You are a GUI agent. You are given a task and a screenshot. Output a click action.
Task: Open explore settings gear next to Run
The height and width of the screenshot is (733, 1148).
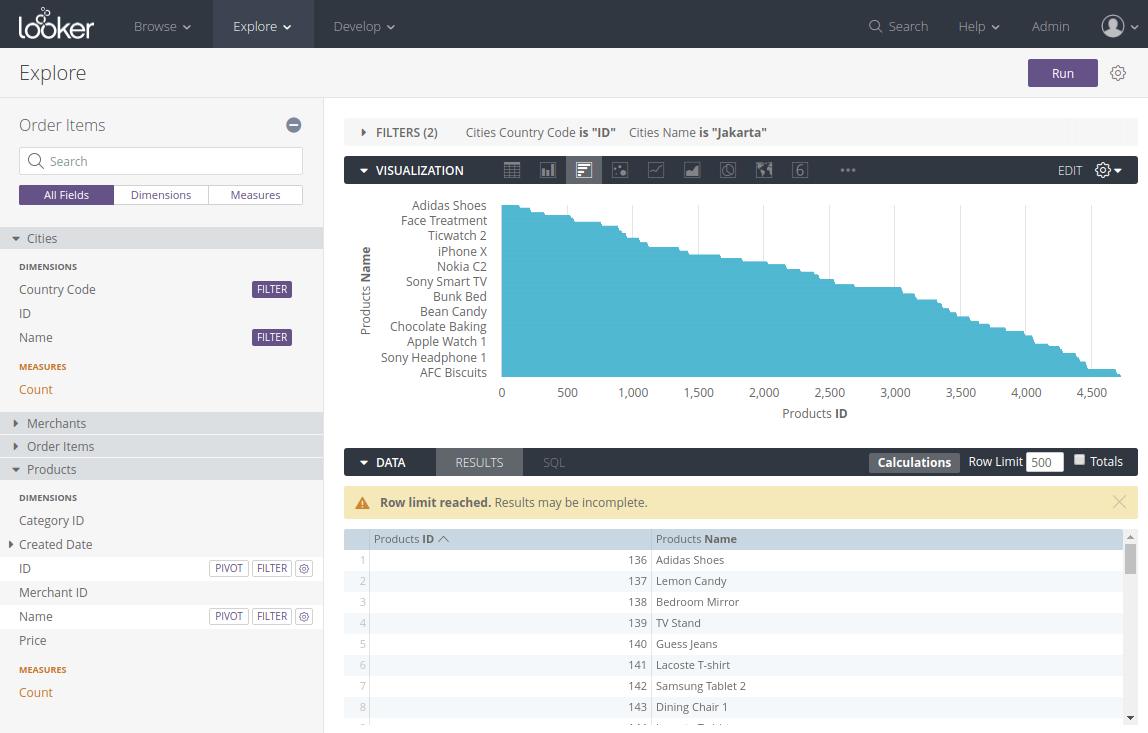pos(1118,73)
